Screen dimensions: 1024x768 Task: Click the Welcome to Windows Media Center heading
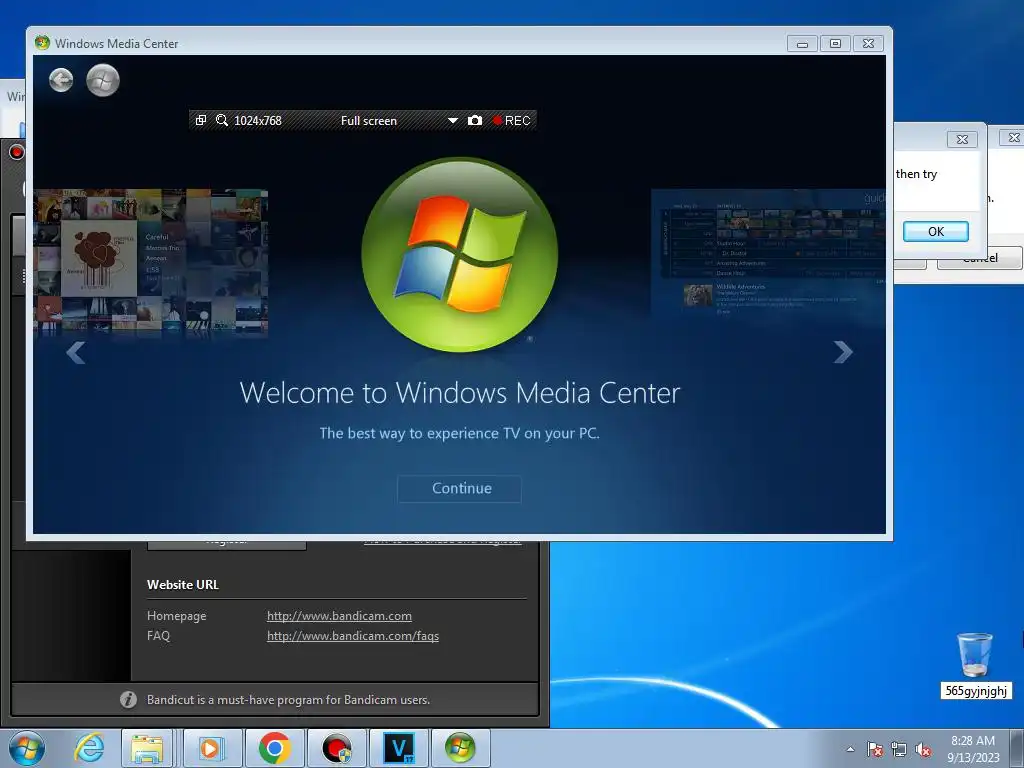click(460, 392)
